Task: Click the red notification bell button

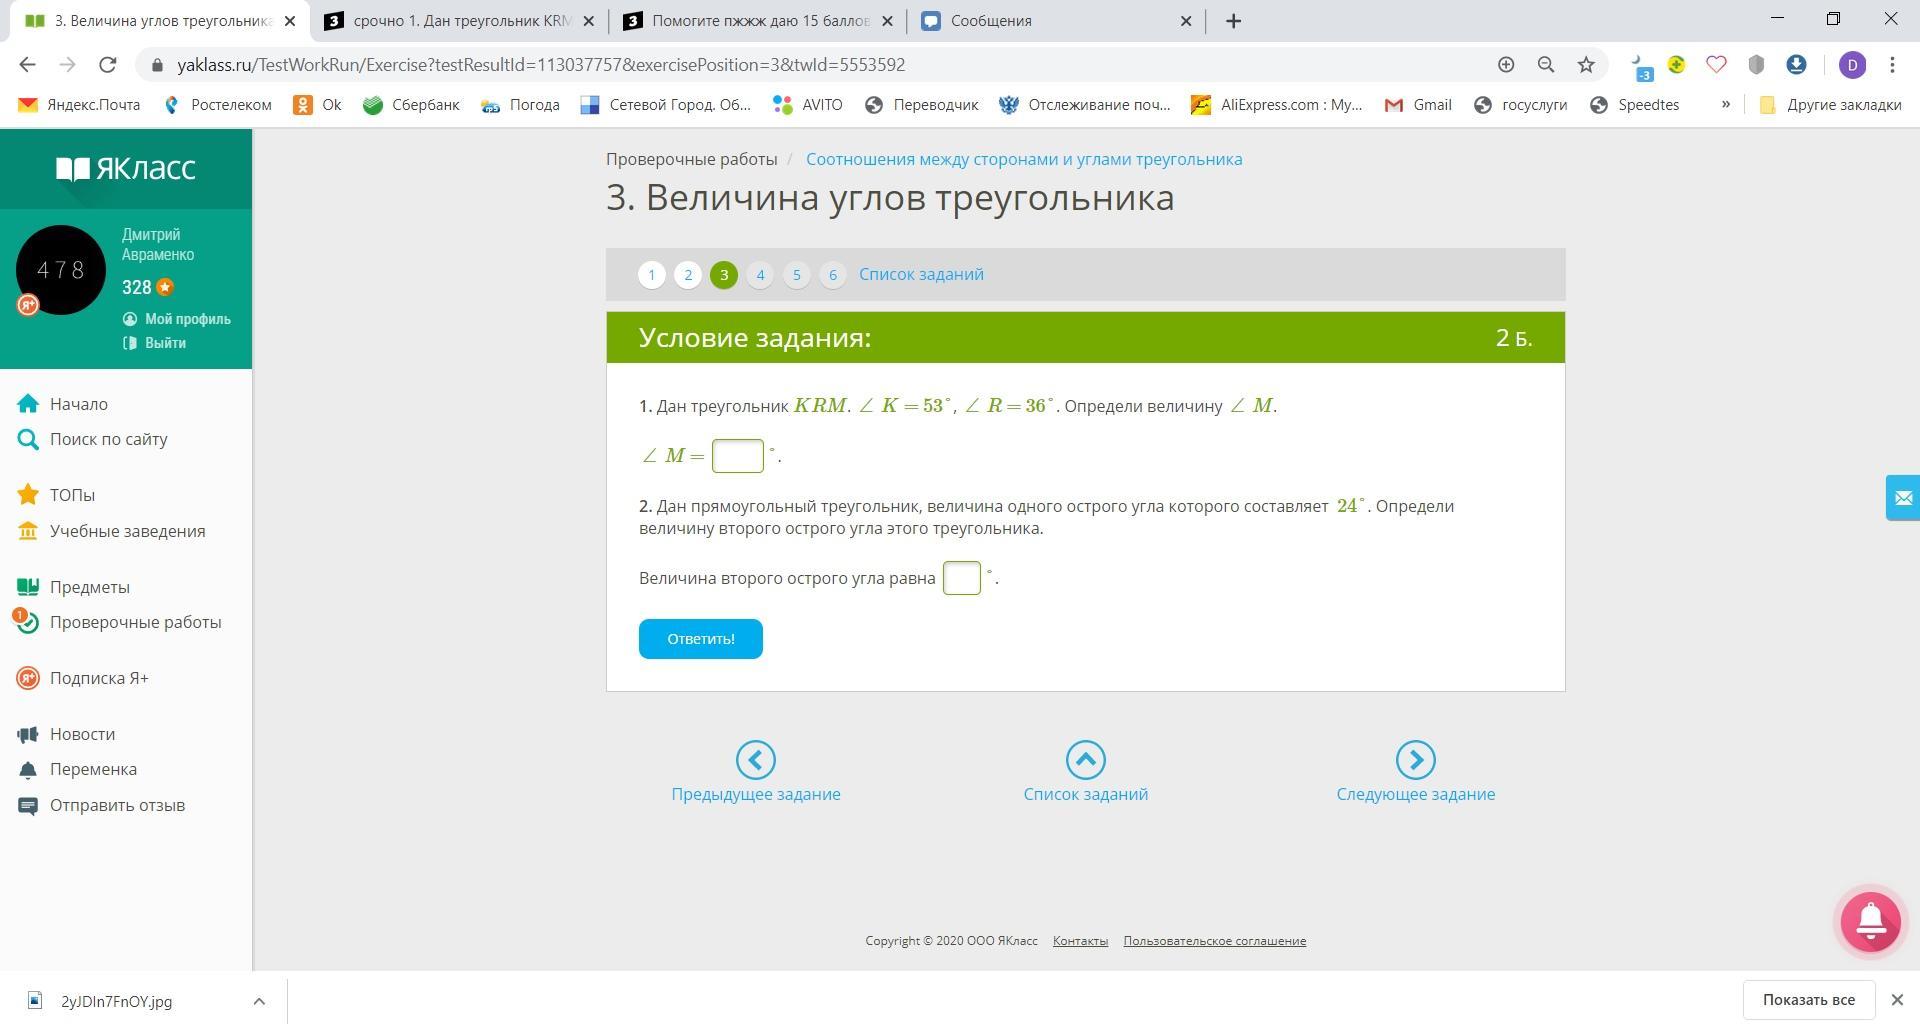Action: pyautogui.click(x=1870, y=921)
